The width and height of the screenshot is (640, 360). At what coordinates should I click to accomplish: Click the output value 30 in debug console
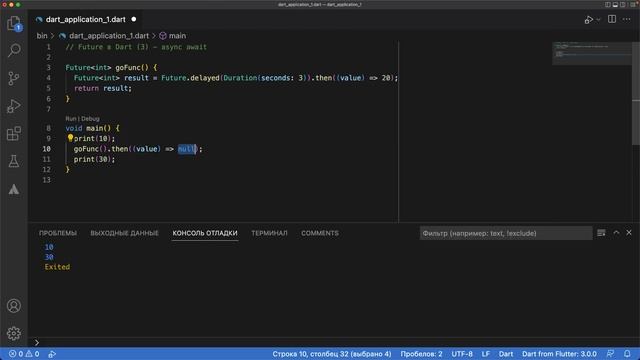click(x=49, y=257)
